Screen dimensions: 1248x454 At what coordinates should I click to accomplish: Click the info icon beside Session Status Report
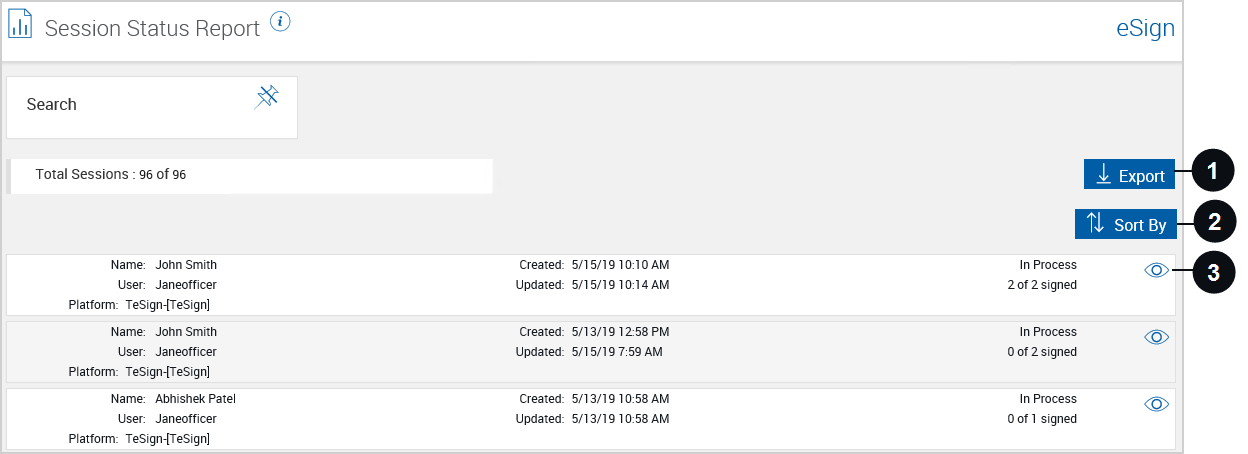280,23
